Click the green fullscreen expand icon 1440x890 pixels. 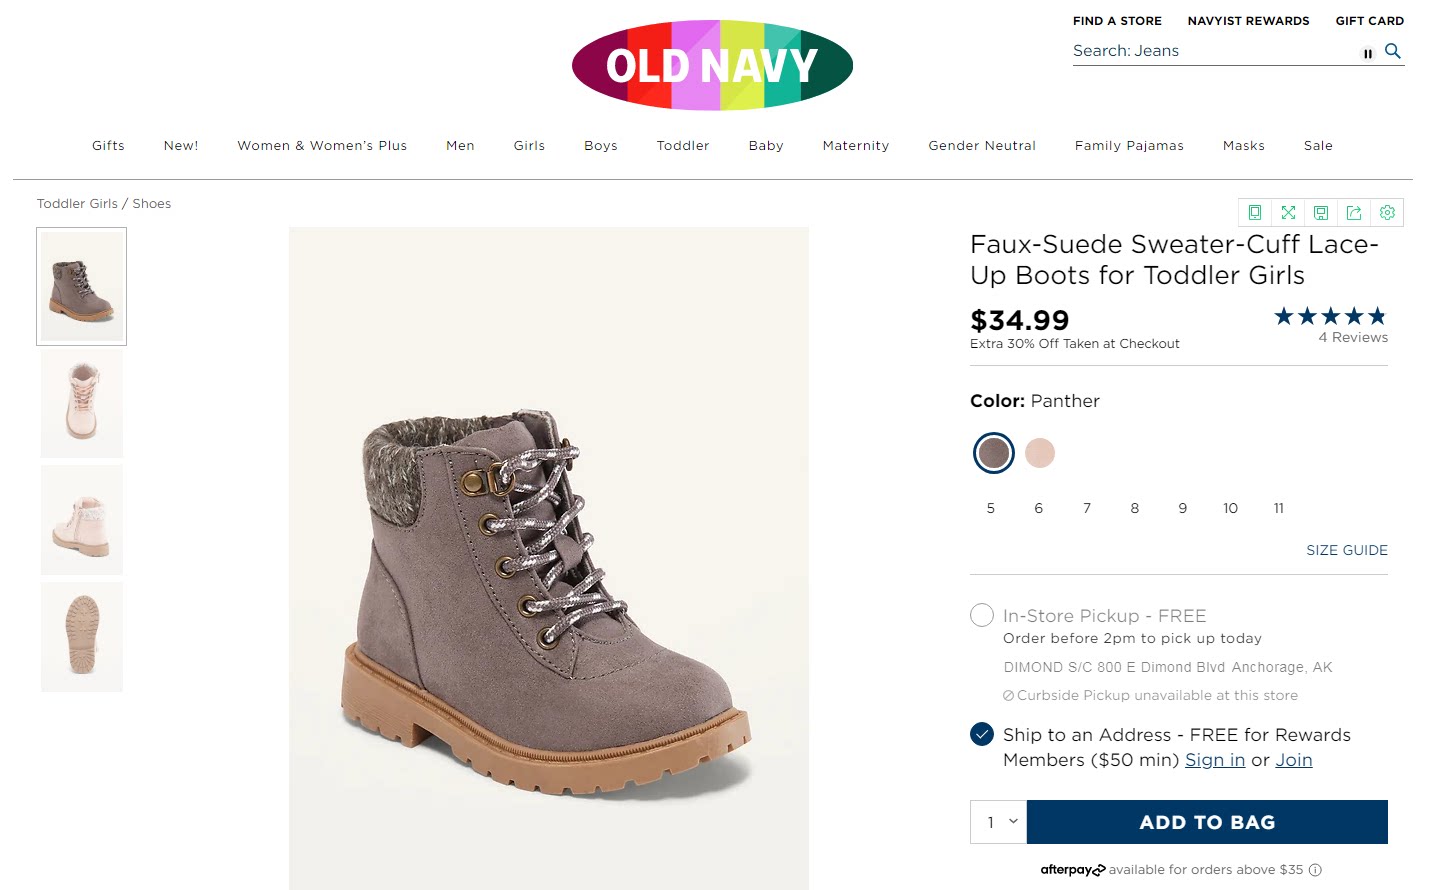click(1288, 213)
